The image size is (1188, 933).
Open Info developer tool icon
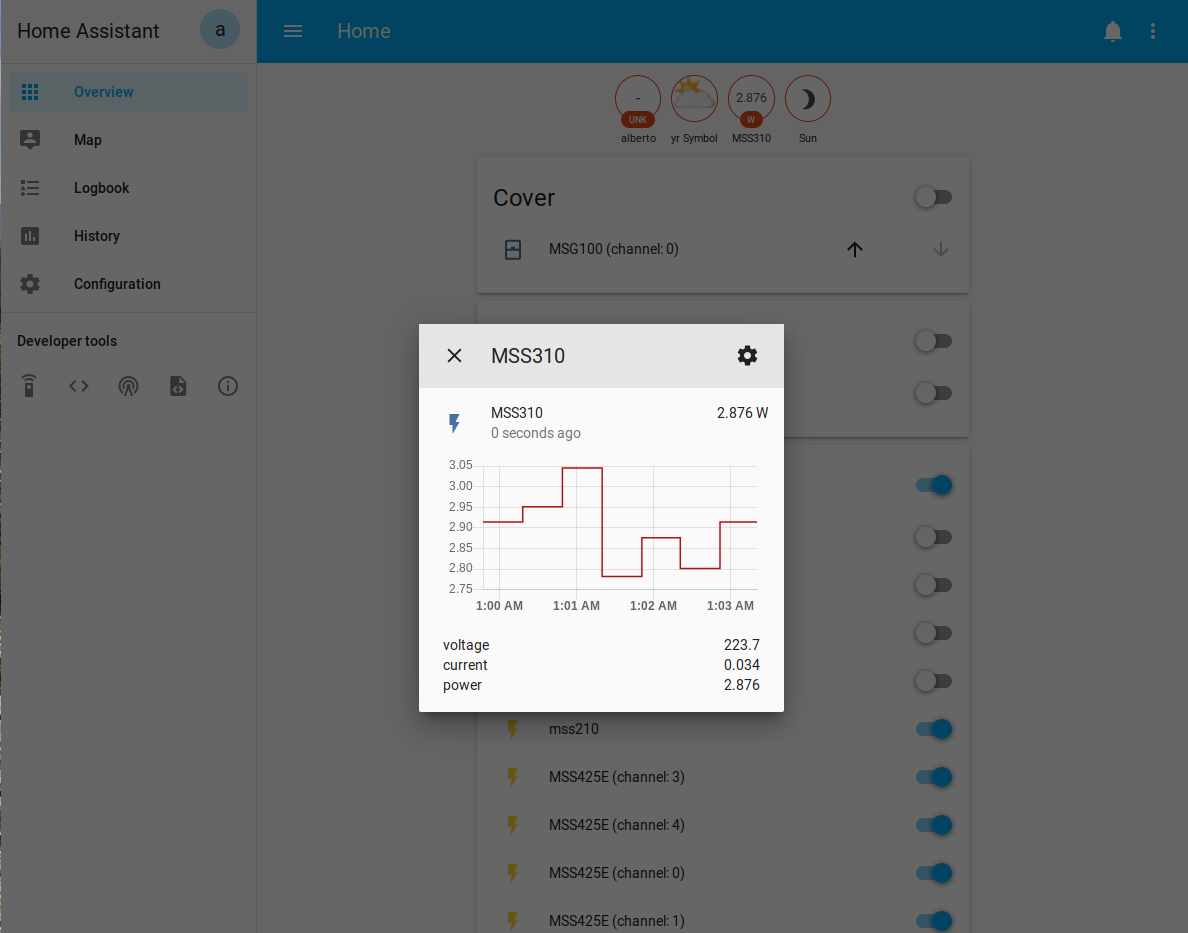228,386
